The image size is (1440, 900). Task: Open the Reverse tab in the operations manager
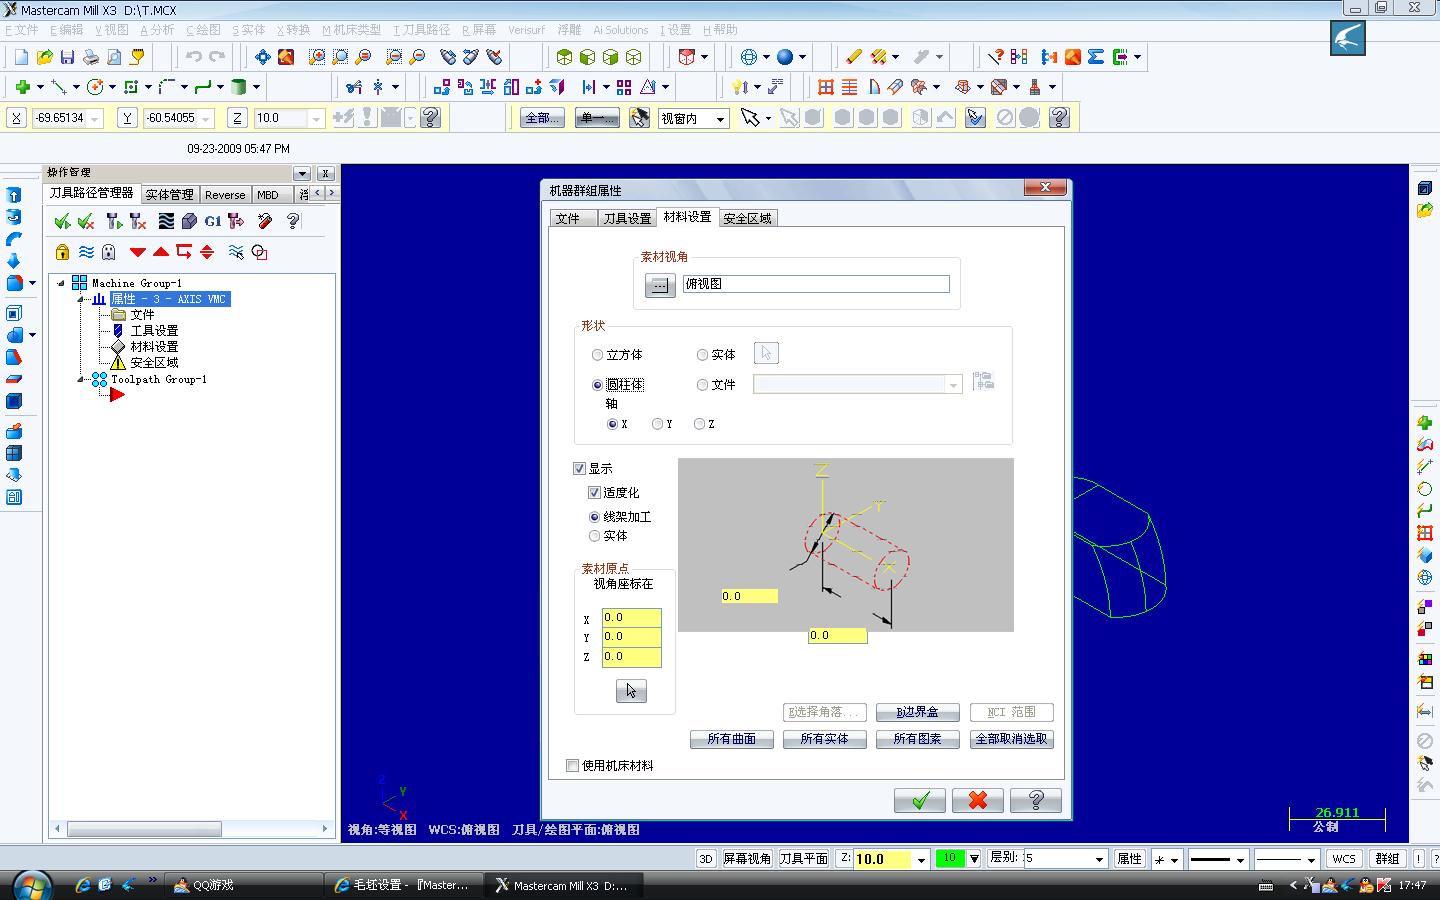coord(225,195)
